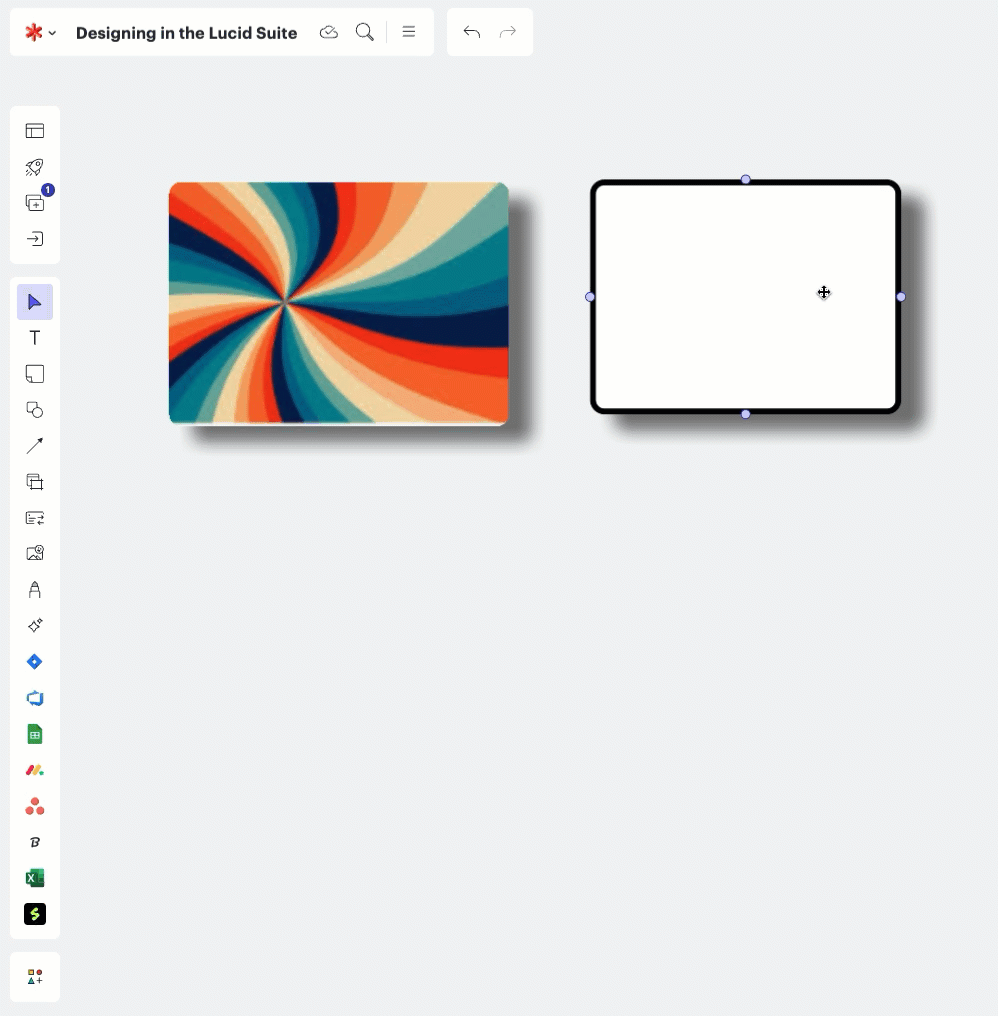Open the add-frame icon with badge
This screenshot has width=998, height=1016.
click(x=35, y=203)
